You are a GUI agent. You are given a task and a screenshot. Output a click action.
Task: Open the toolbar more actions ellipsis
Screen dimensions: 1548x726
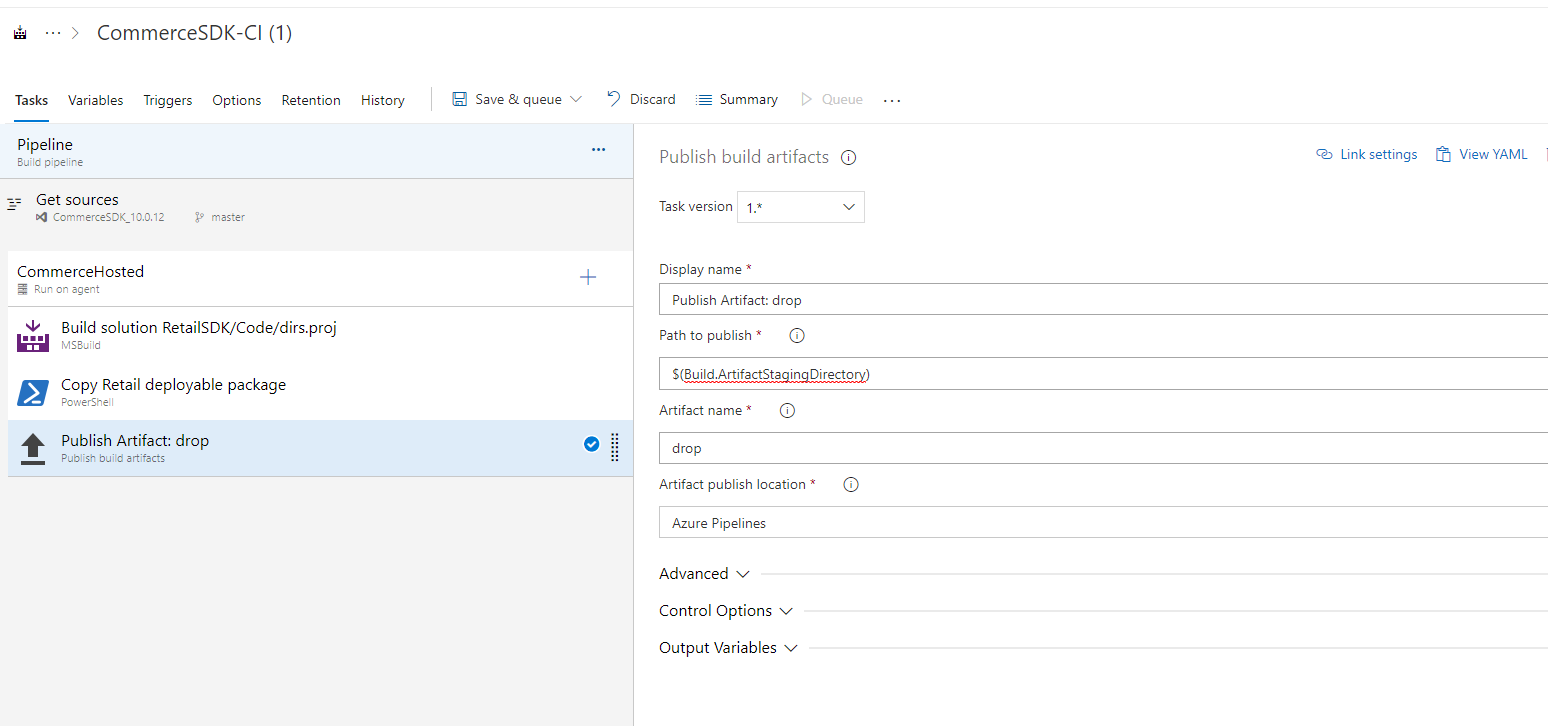[x=893, y=100]
